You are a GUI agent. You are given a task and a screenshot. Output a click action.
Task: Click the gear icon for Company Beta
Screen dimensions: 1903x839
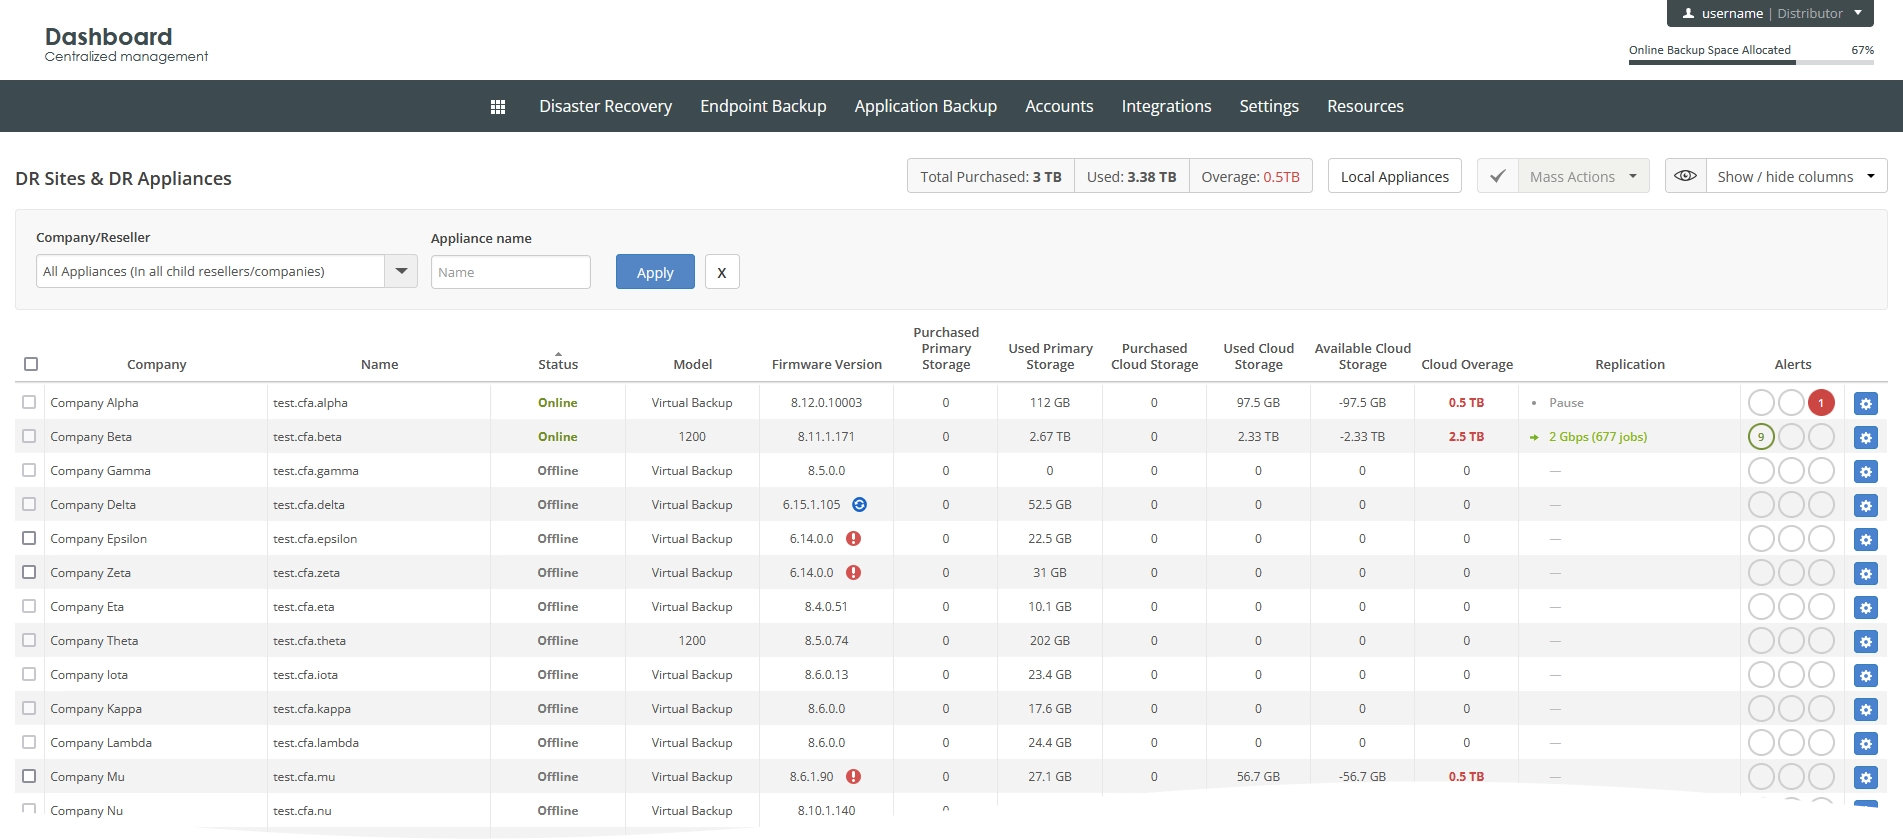coord(1865,438)
